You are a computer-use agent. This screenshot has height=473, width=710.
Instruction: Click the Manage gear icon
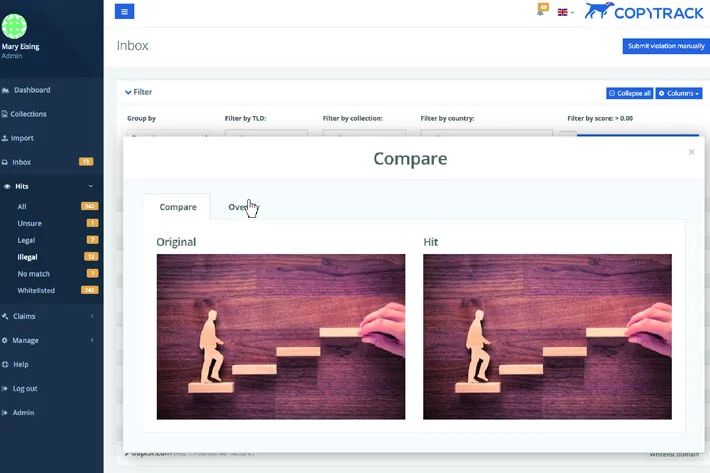pyautogui.click(x=5, y=340)
